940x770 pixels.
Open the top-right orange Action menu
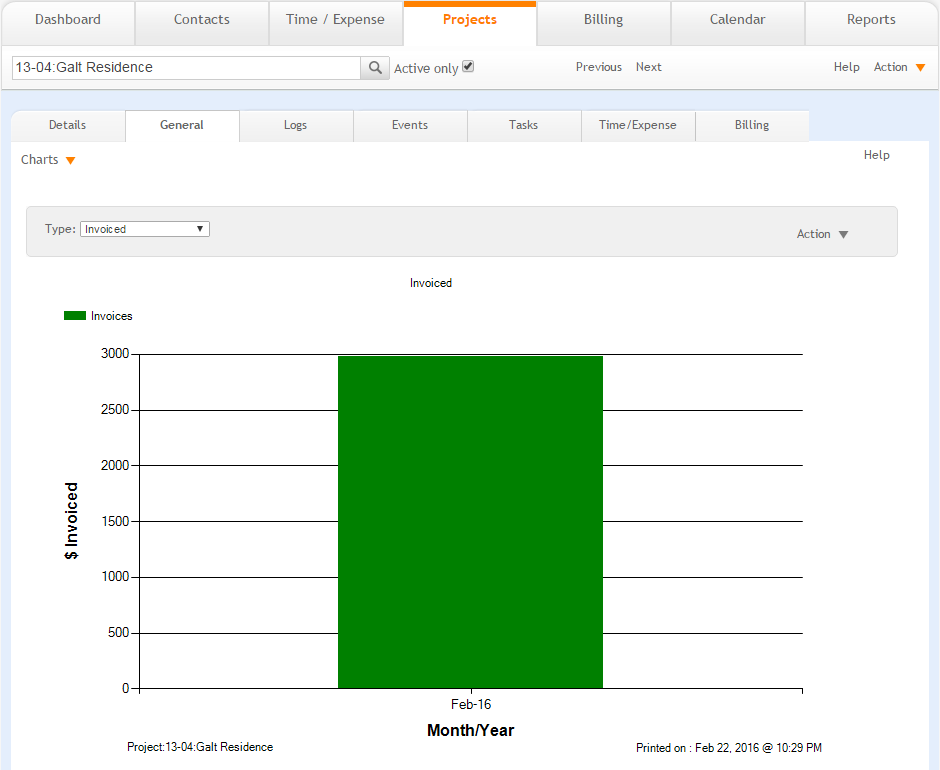click(899, 67)
